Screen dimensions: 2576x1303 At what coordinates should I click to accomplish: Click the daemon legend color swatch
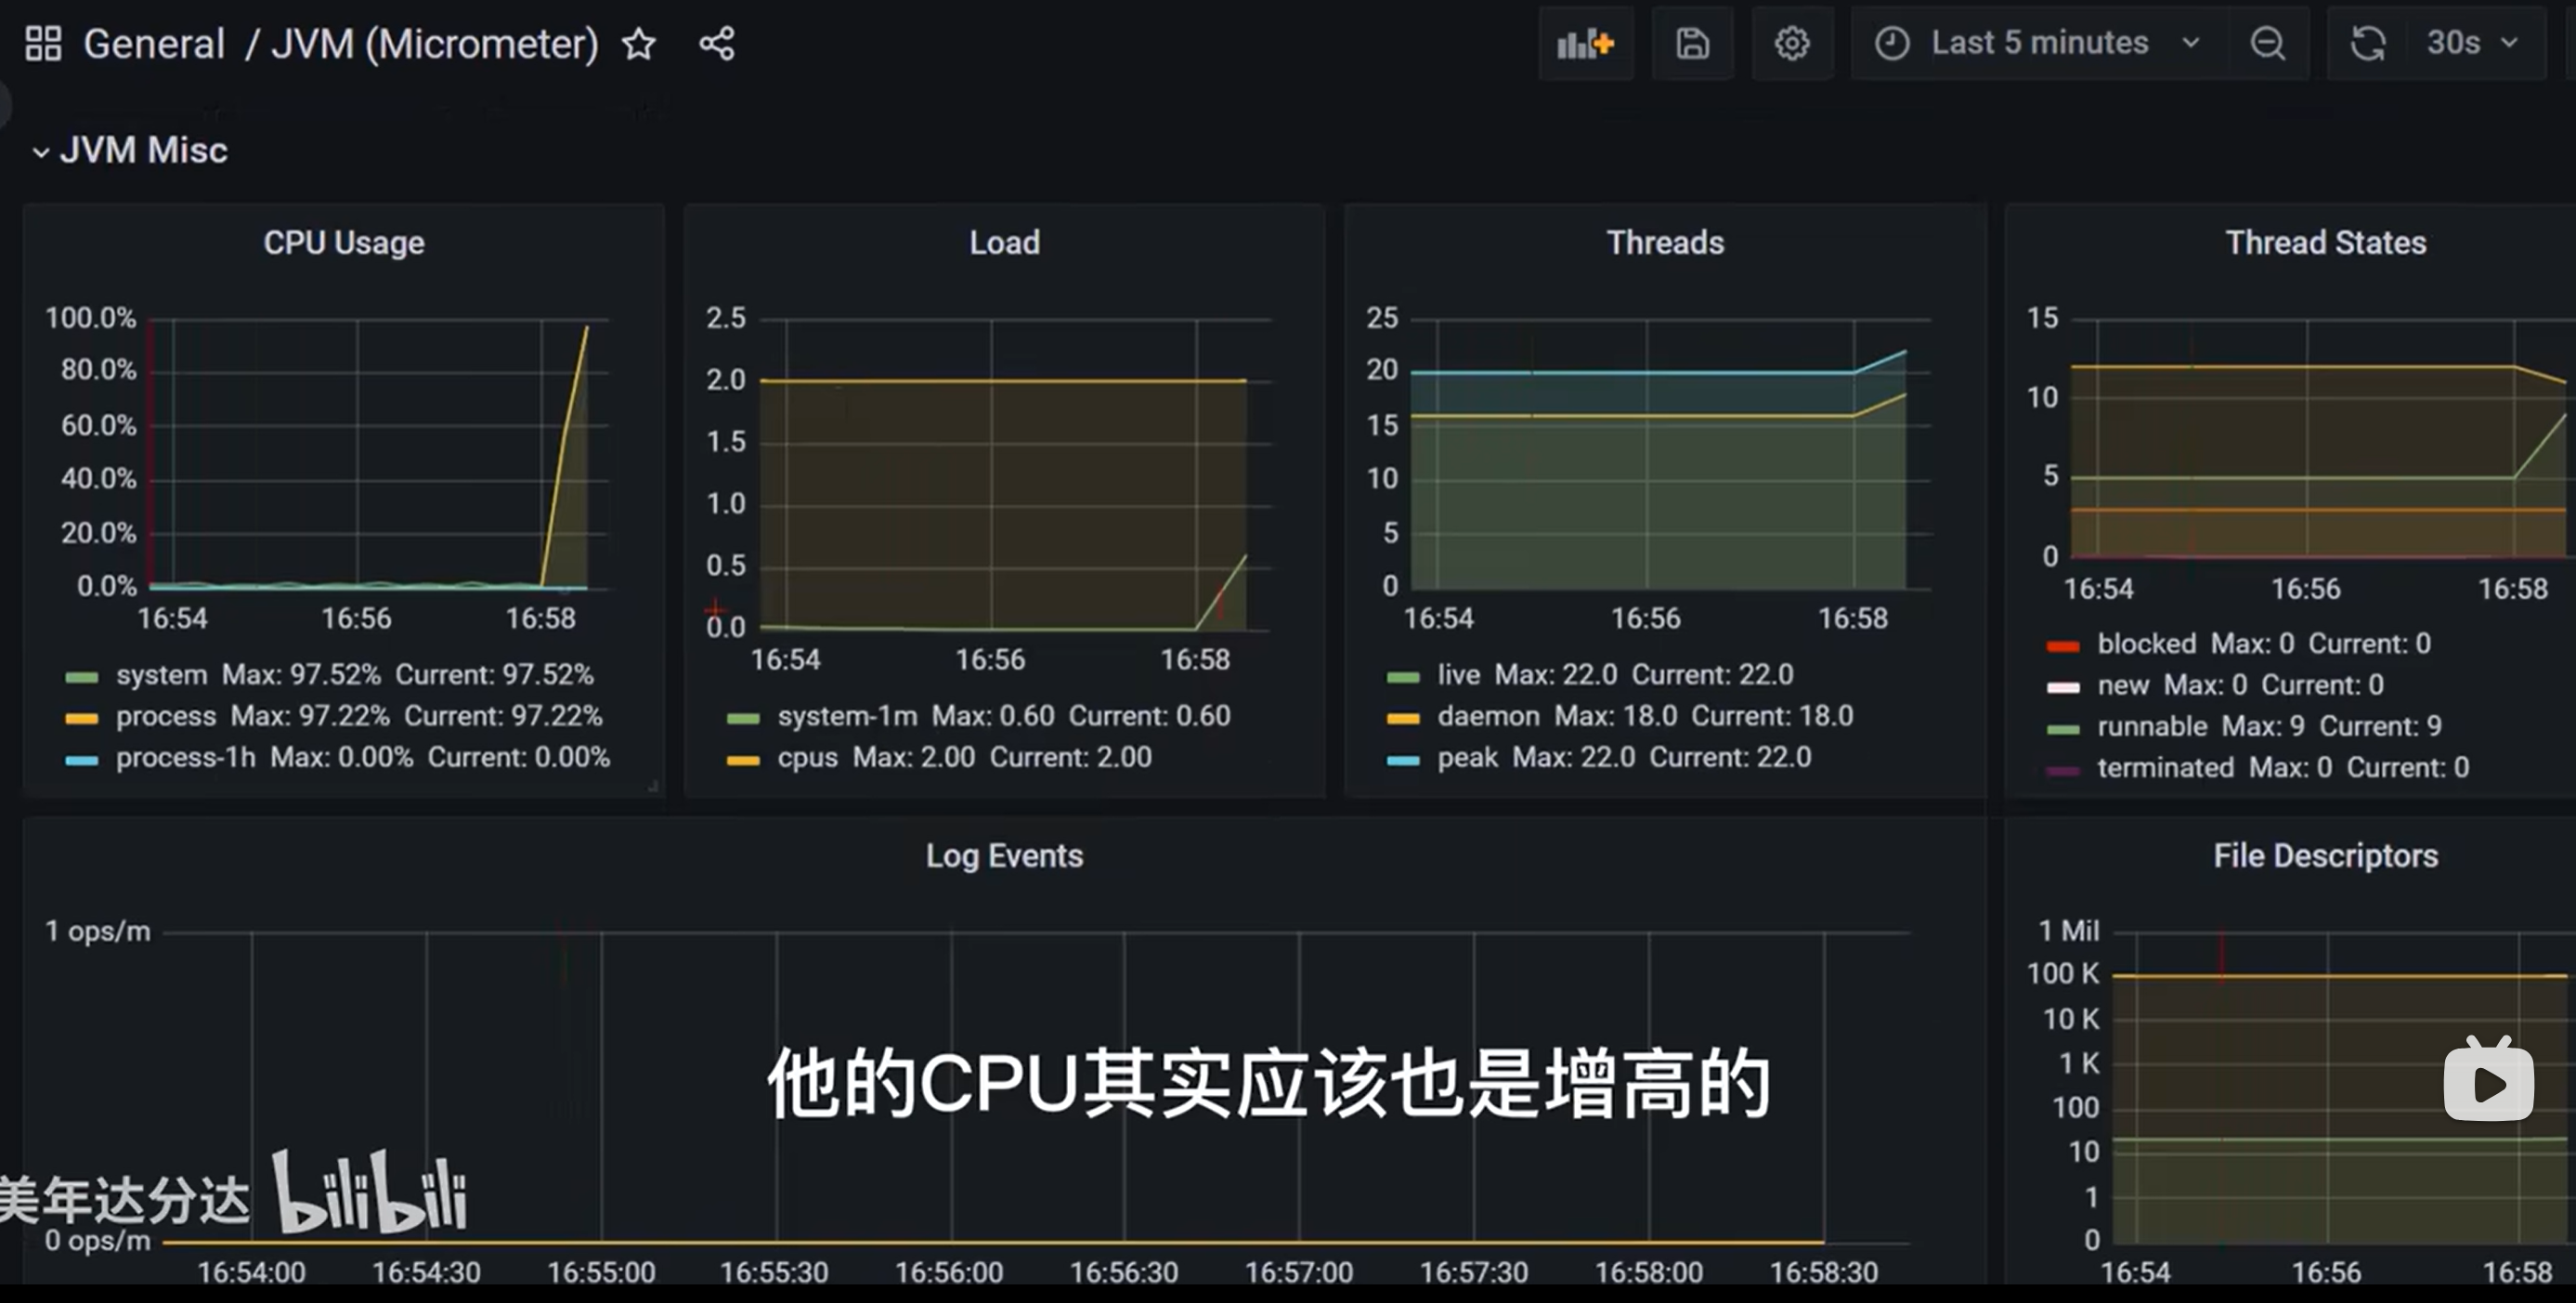[x=1403, y=718]
